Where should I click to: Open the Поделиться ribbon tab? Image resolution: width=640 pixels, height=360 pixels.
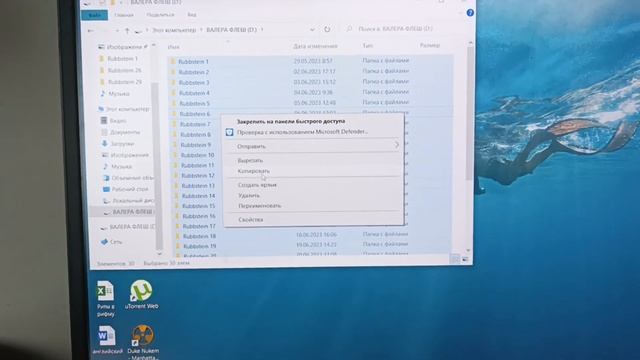160,15
